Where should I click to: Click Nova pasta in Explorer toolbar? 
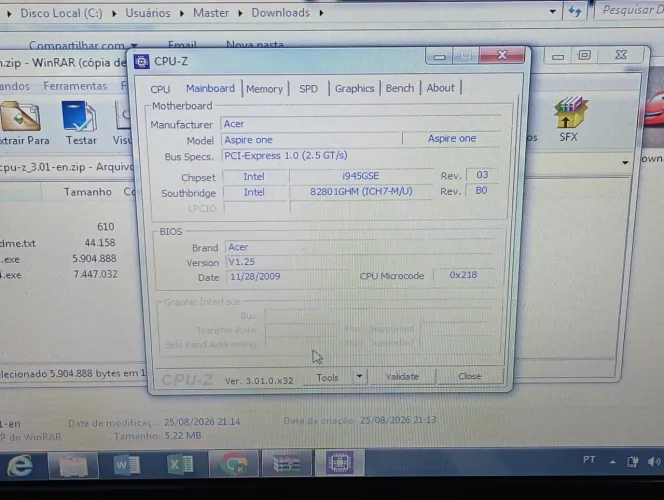tap(255, 44)
